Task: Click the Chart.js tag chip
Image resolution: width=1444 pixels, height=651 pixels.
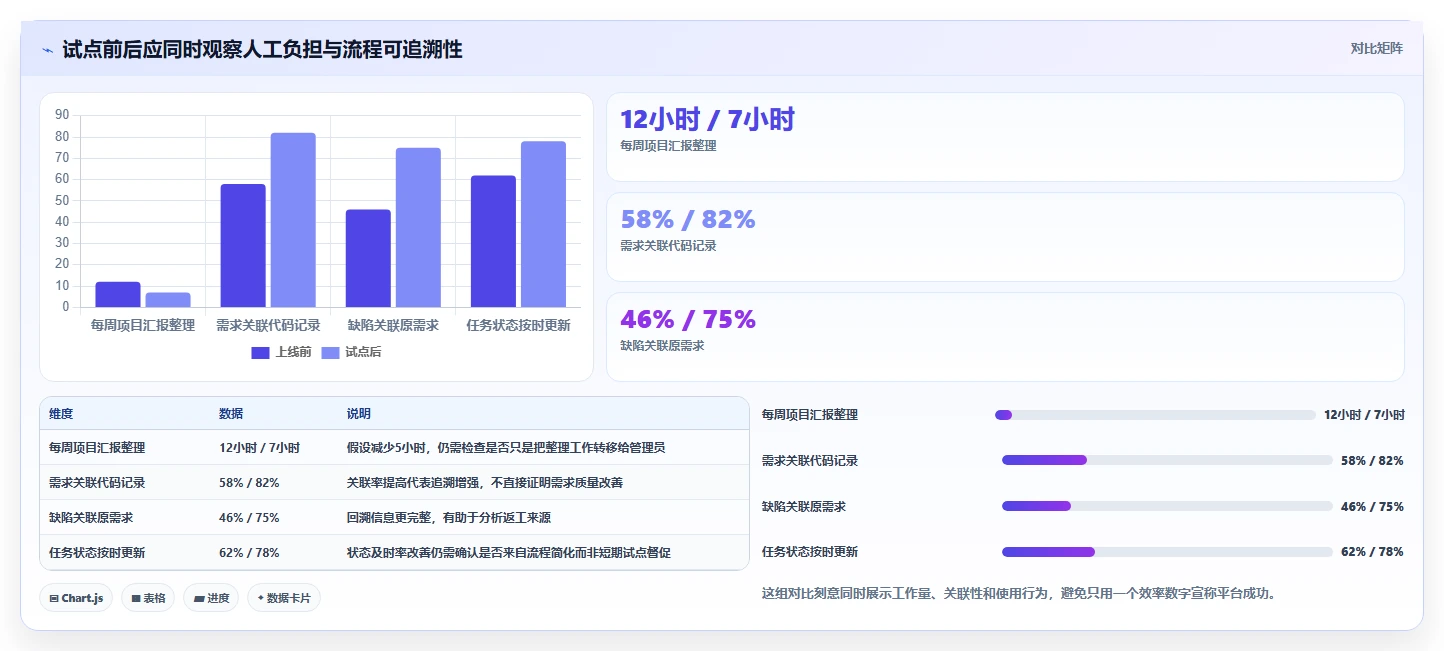Action: (x=77, y=598)
